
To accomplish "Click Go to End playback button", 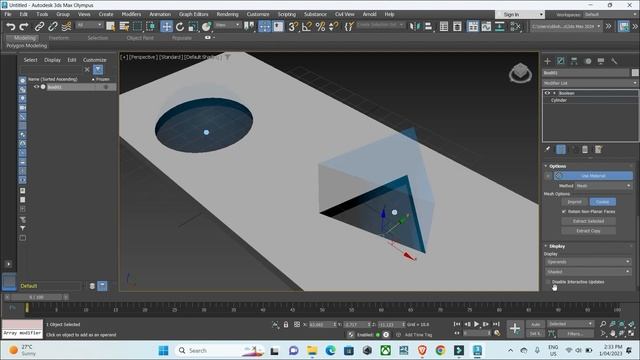I will pos(496,324).
